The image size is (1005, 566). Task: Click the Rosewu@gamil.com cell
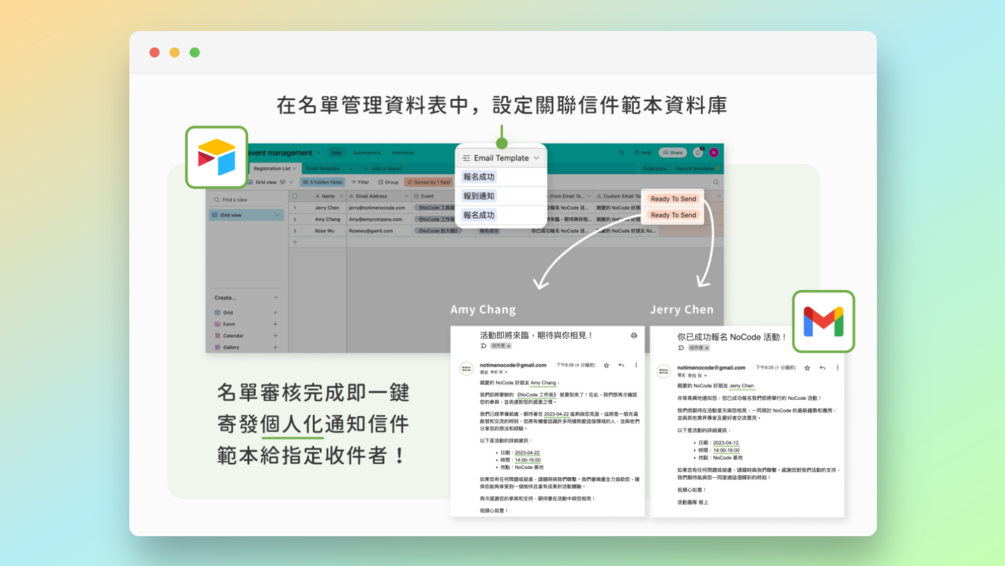pyautogui.click(x=378, y=231)
